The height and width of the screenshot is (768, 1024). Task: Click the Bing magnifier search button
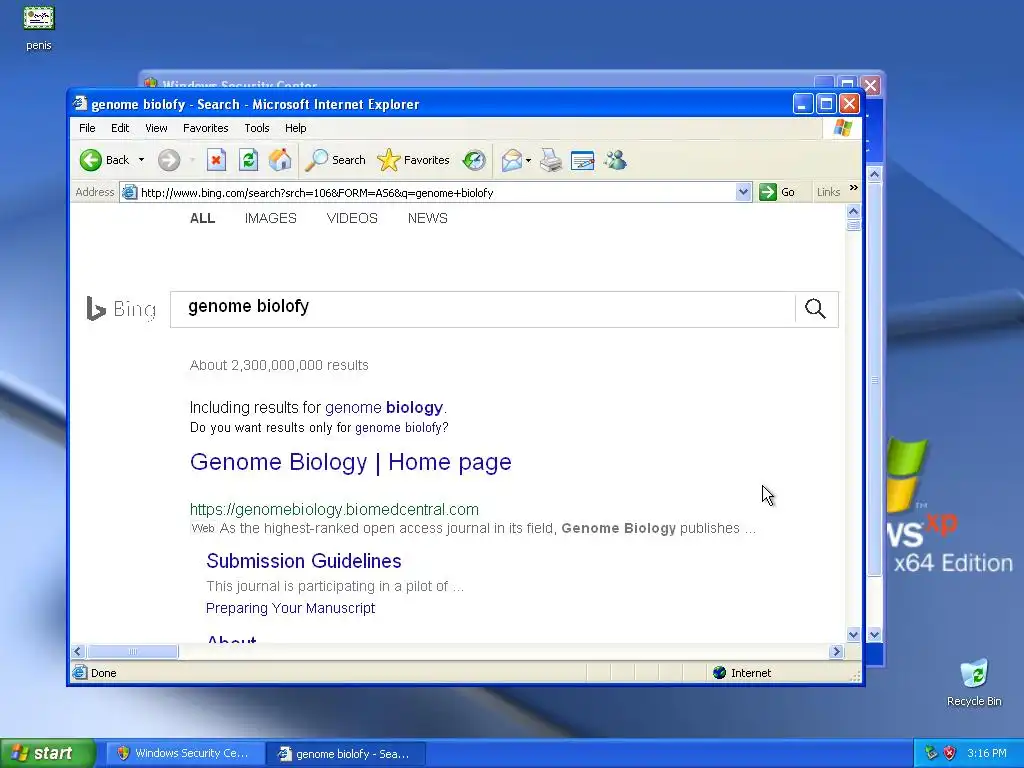pos(816,309)
